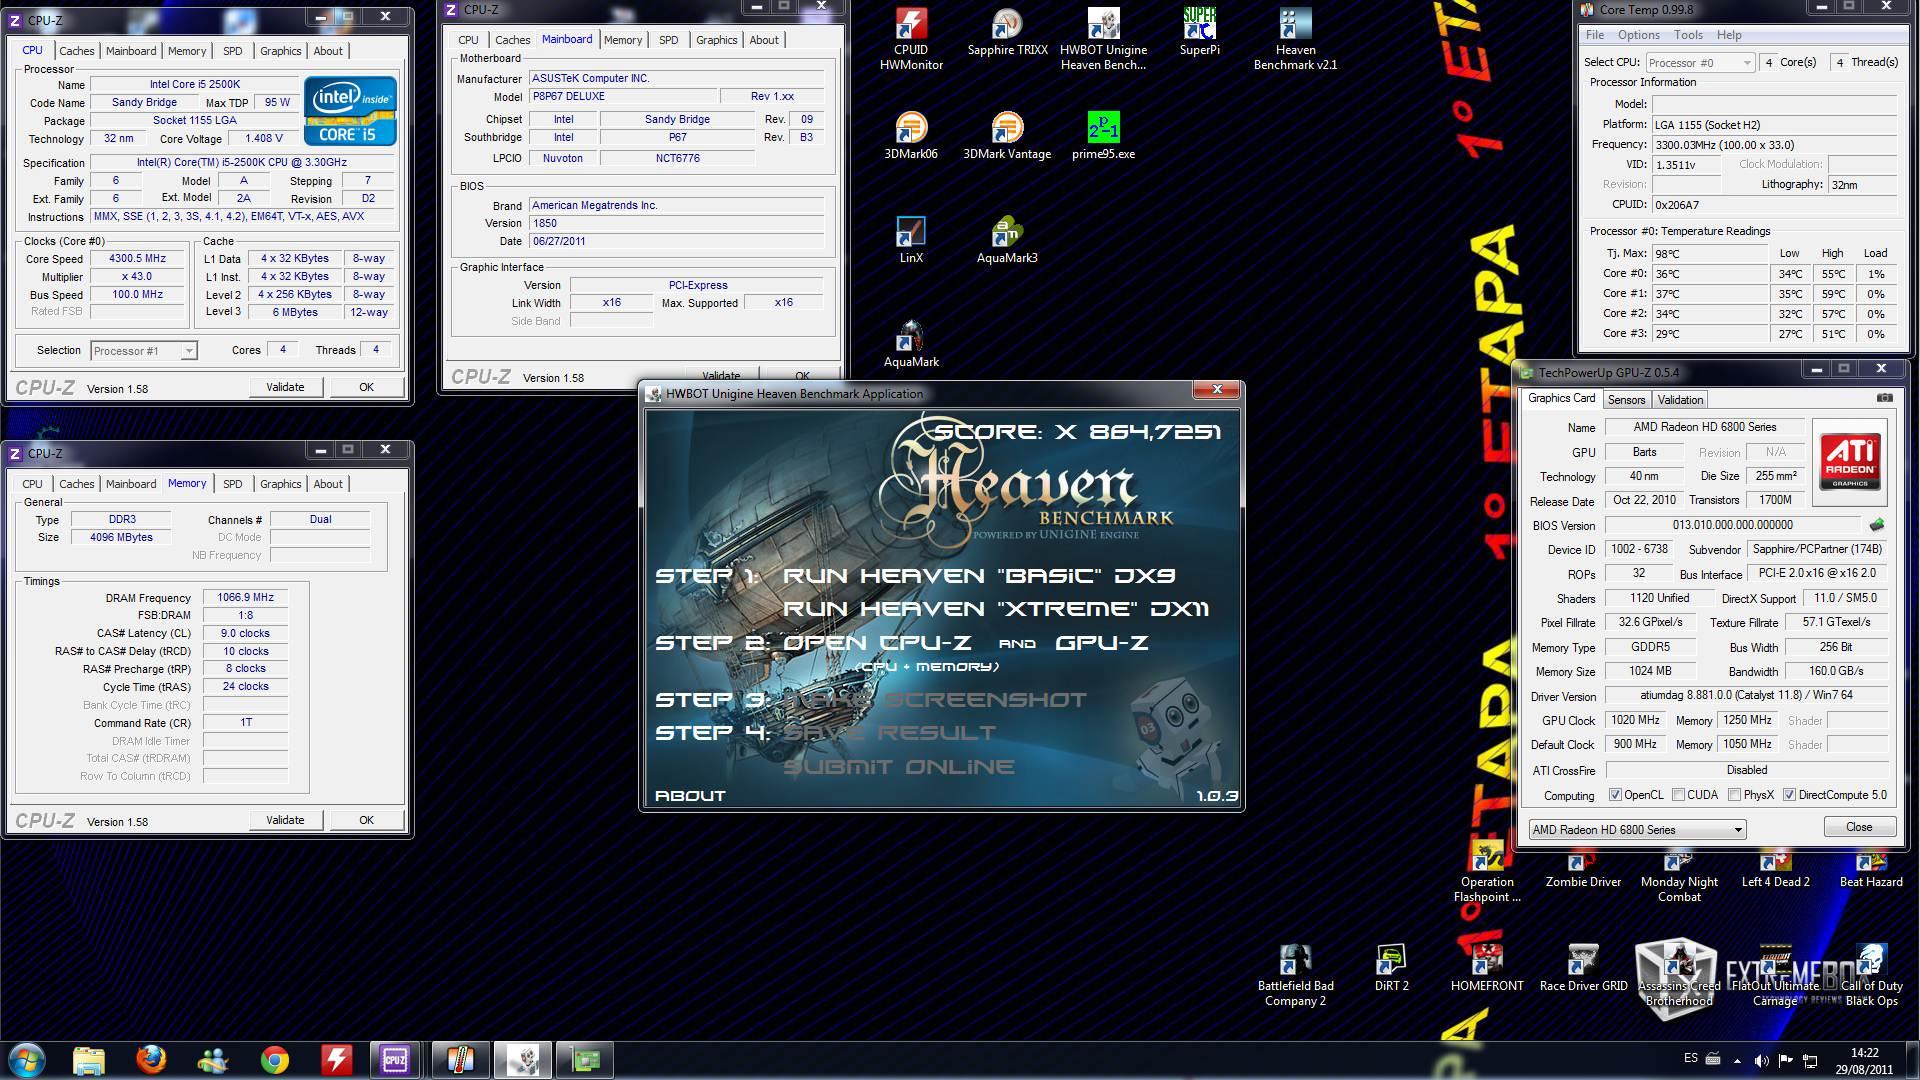Launch the Sapphire TRIXX desktop icon

pyautogui.click(x=1007, y=33)
